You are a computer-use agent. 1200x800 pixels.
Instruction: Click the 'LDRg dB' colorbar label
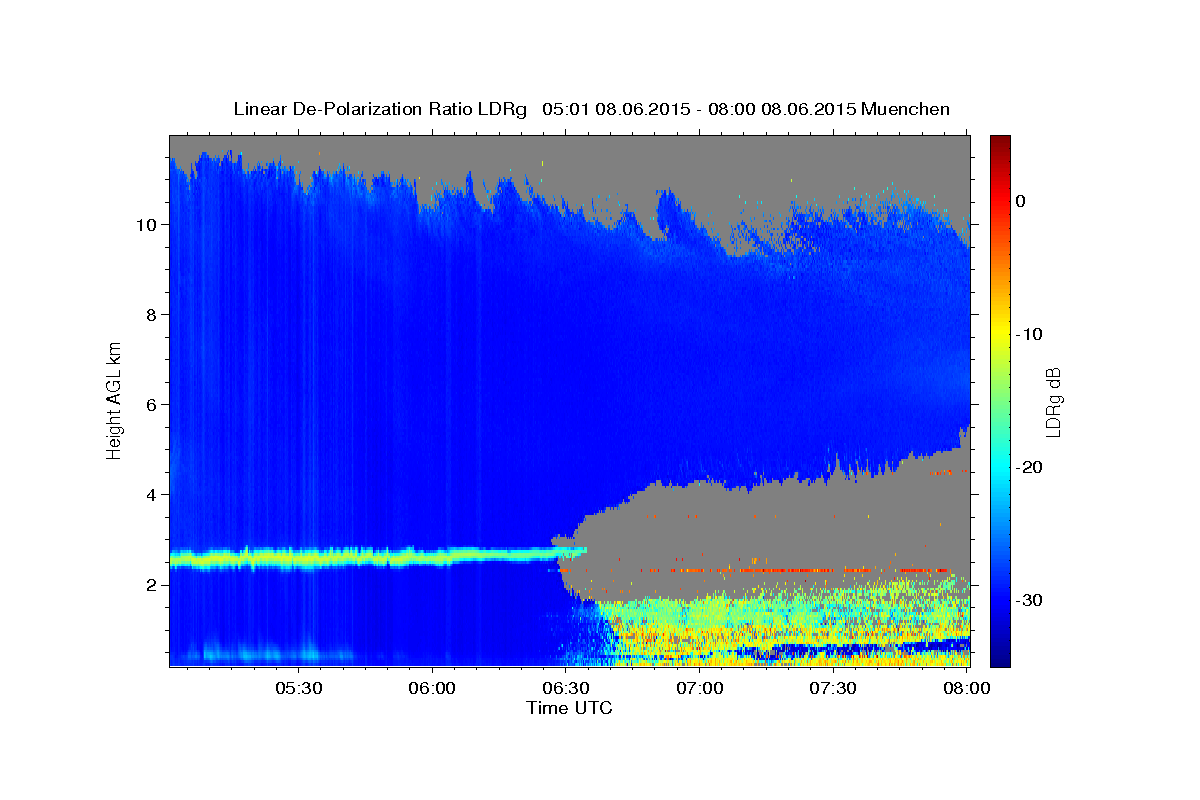point(1053,403)
